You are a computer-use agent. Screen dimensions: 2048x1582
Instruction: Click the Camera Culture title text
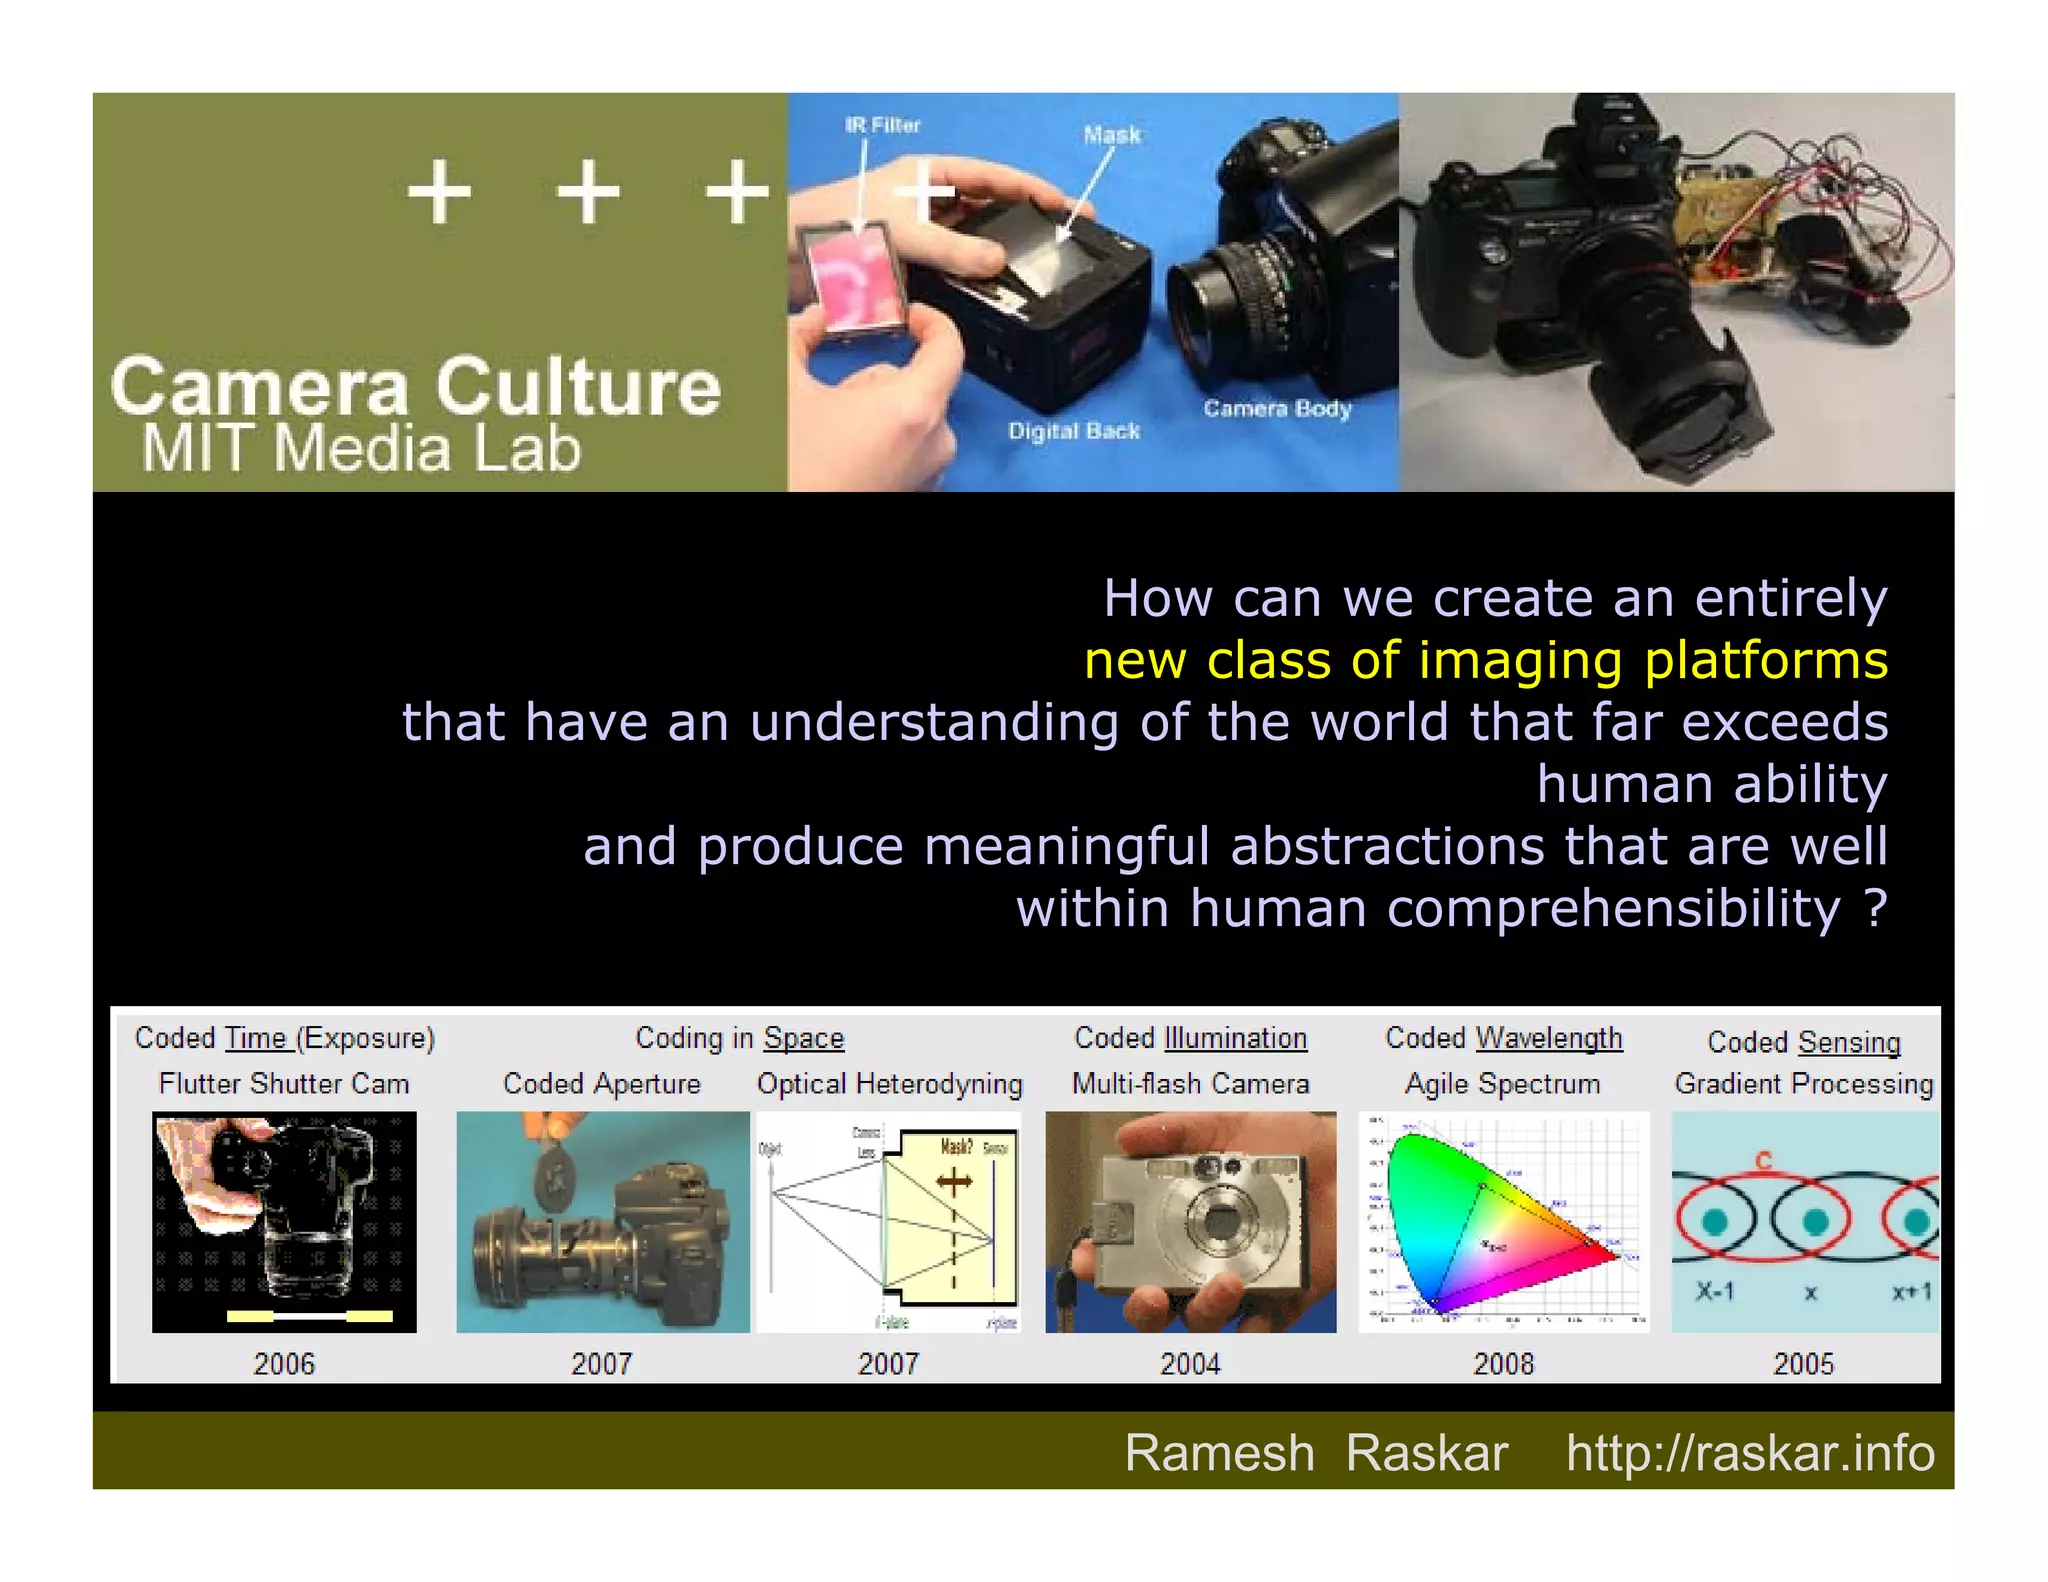[x=415, y=387]
